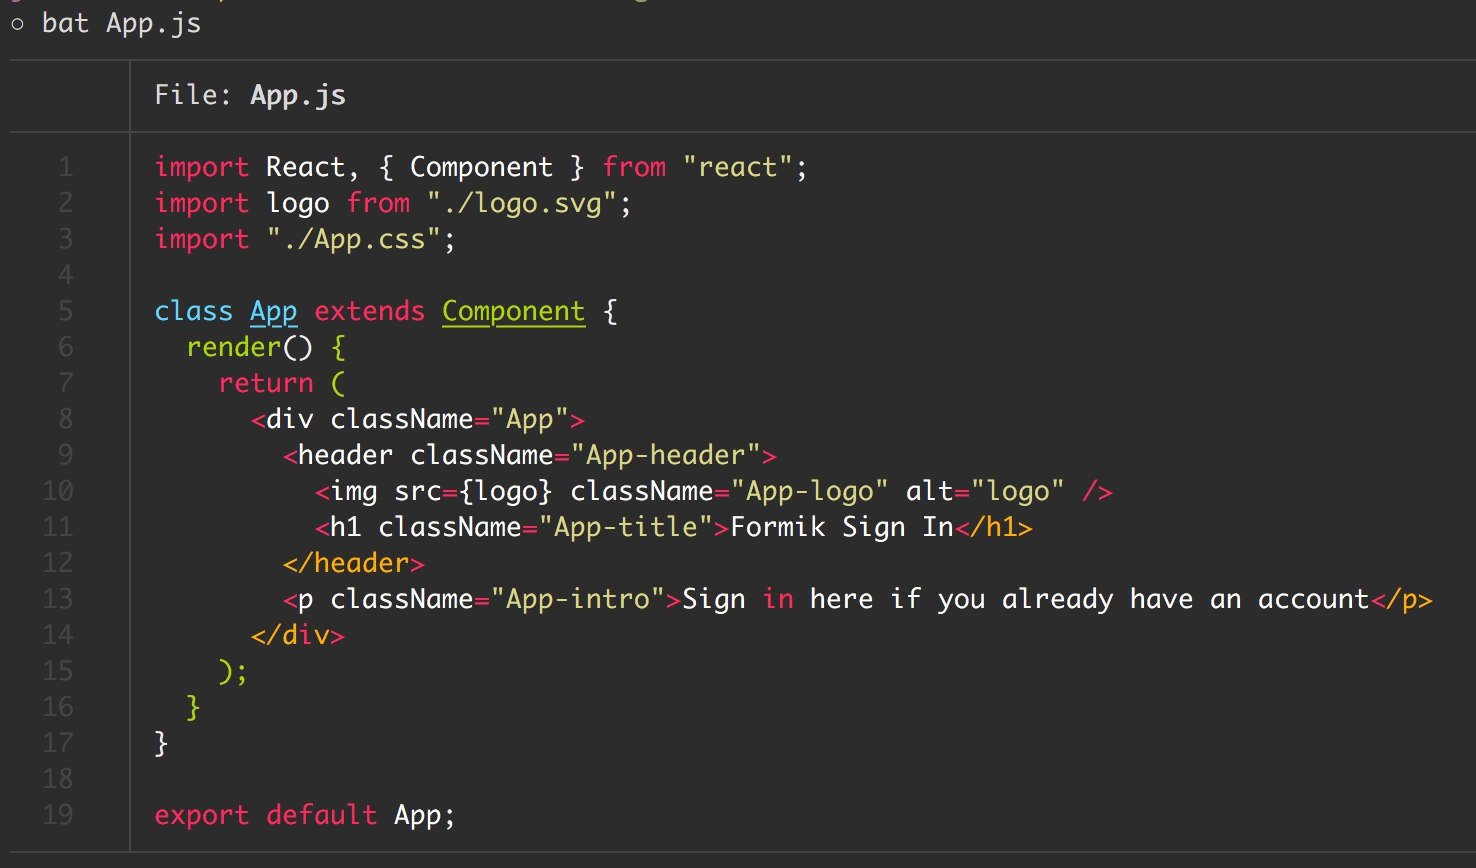The image size is (1476, 868).
Task: Click line number 1 in the gutter
Action: coord(65,167)
